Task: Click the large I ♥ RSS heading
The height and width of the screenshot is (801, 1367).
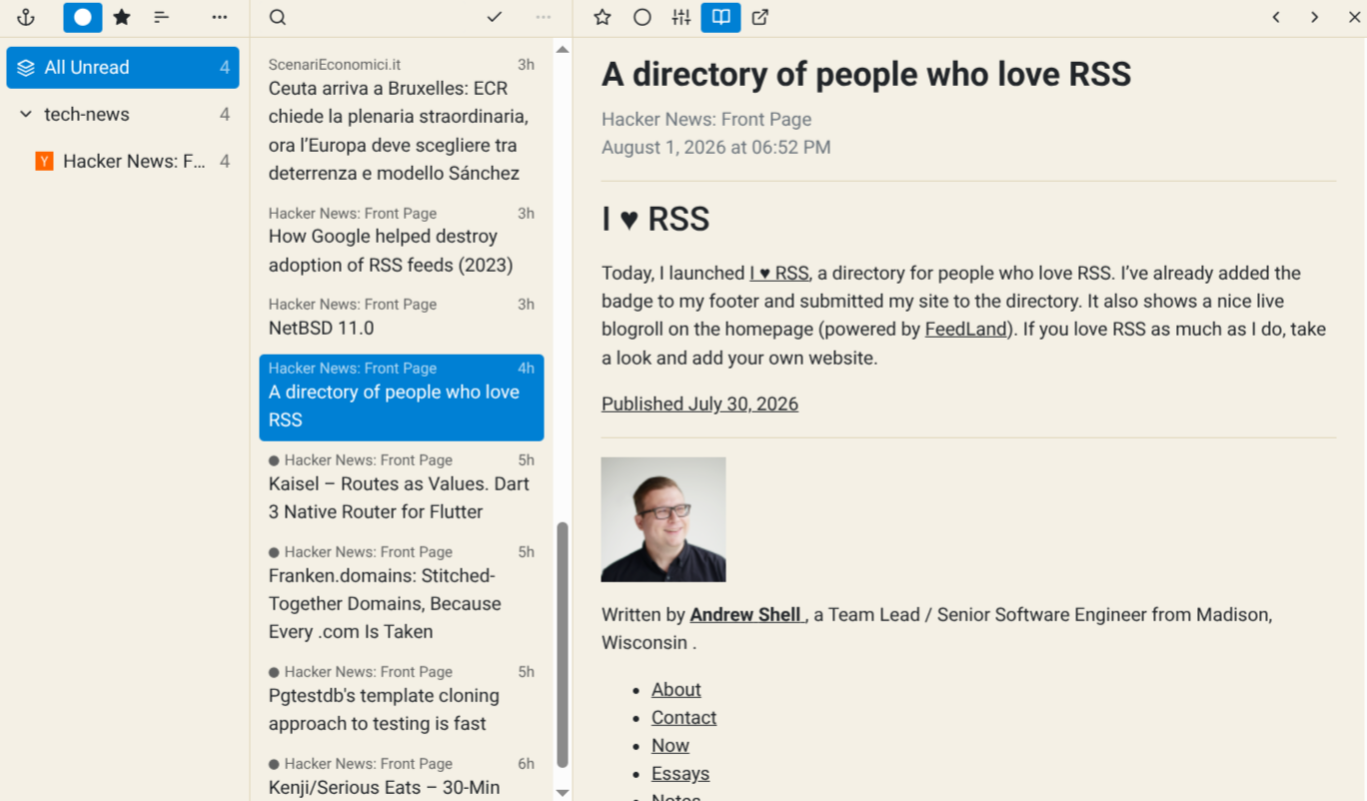Action: [x=655, y=219]
